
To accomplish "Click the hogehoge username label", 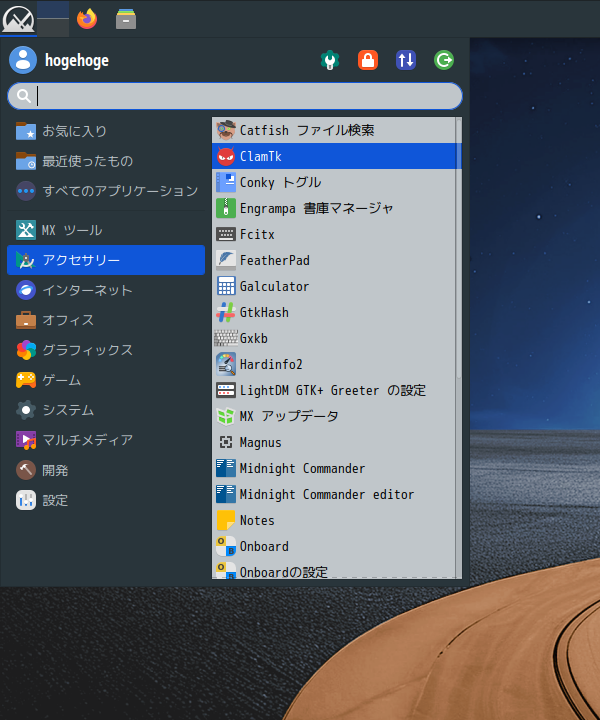I will point(77,60).
